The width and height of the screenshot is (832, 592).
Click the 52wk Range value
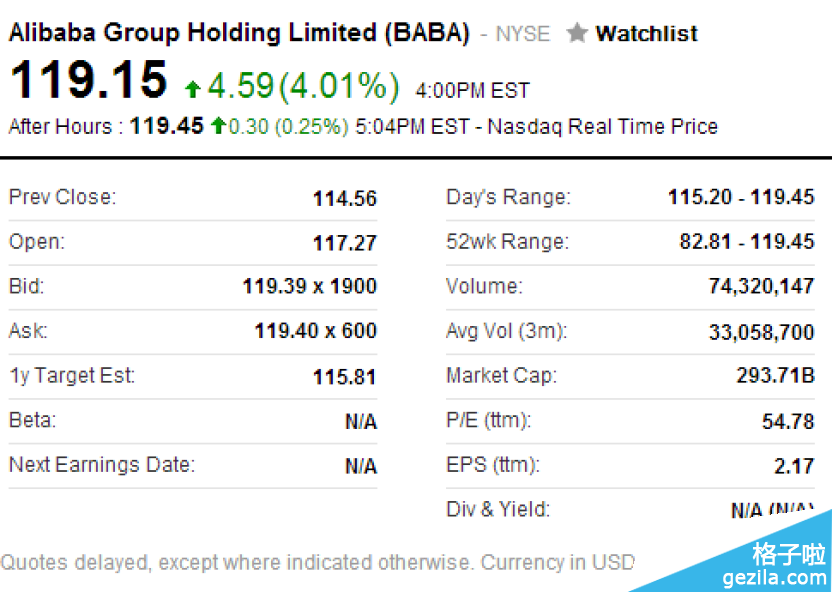click(745, 242)
